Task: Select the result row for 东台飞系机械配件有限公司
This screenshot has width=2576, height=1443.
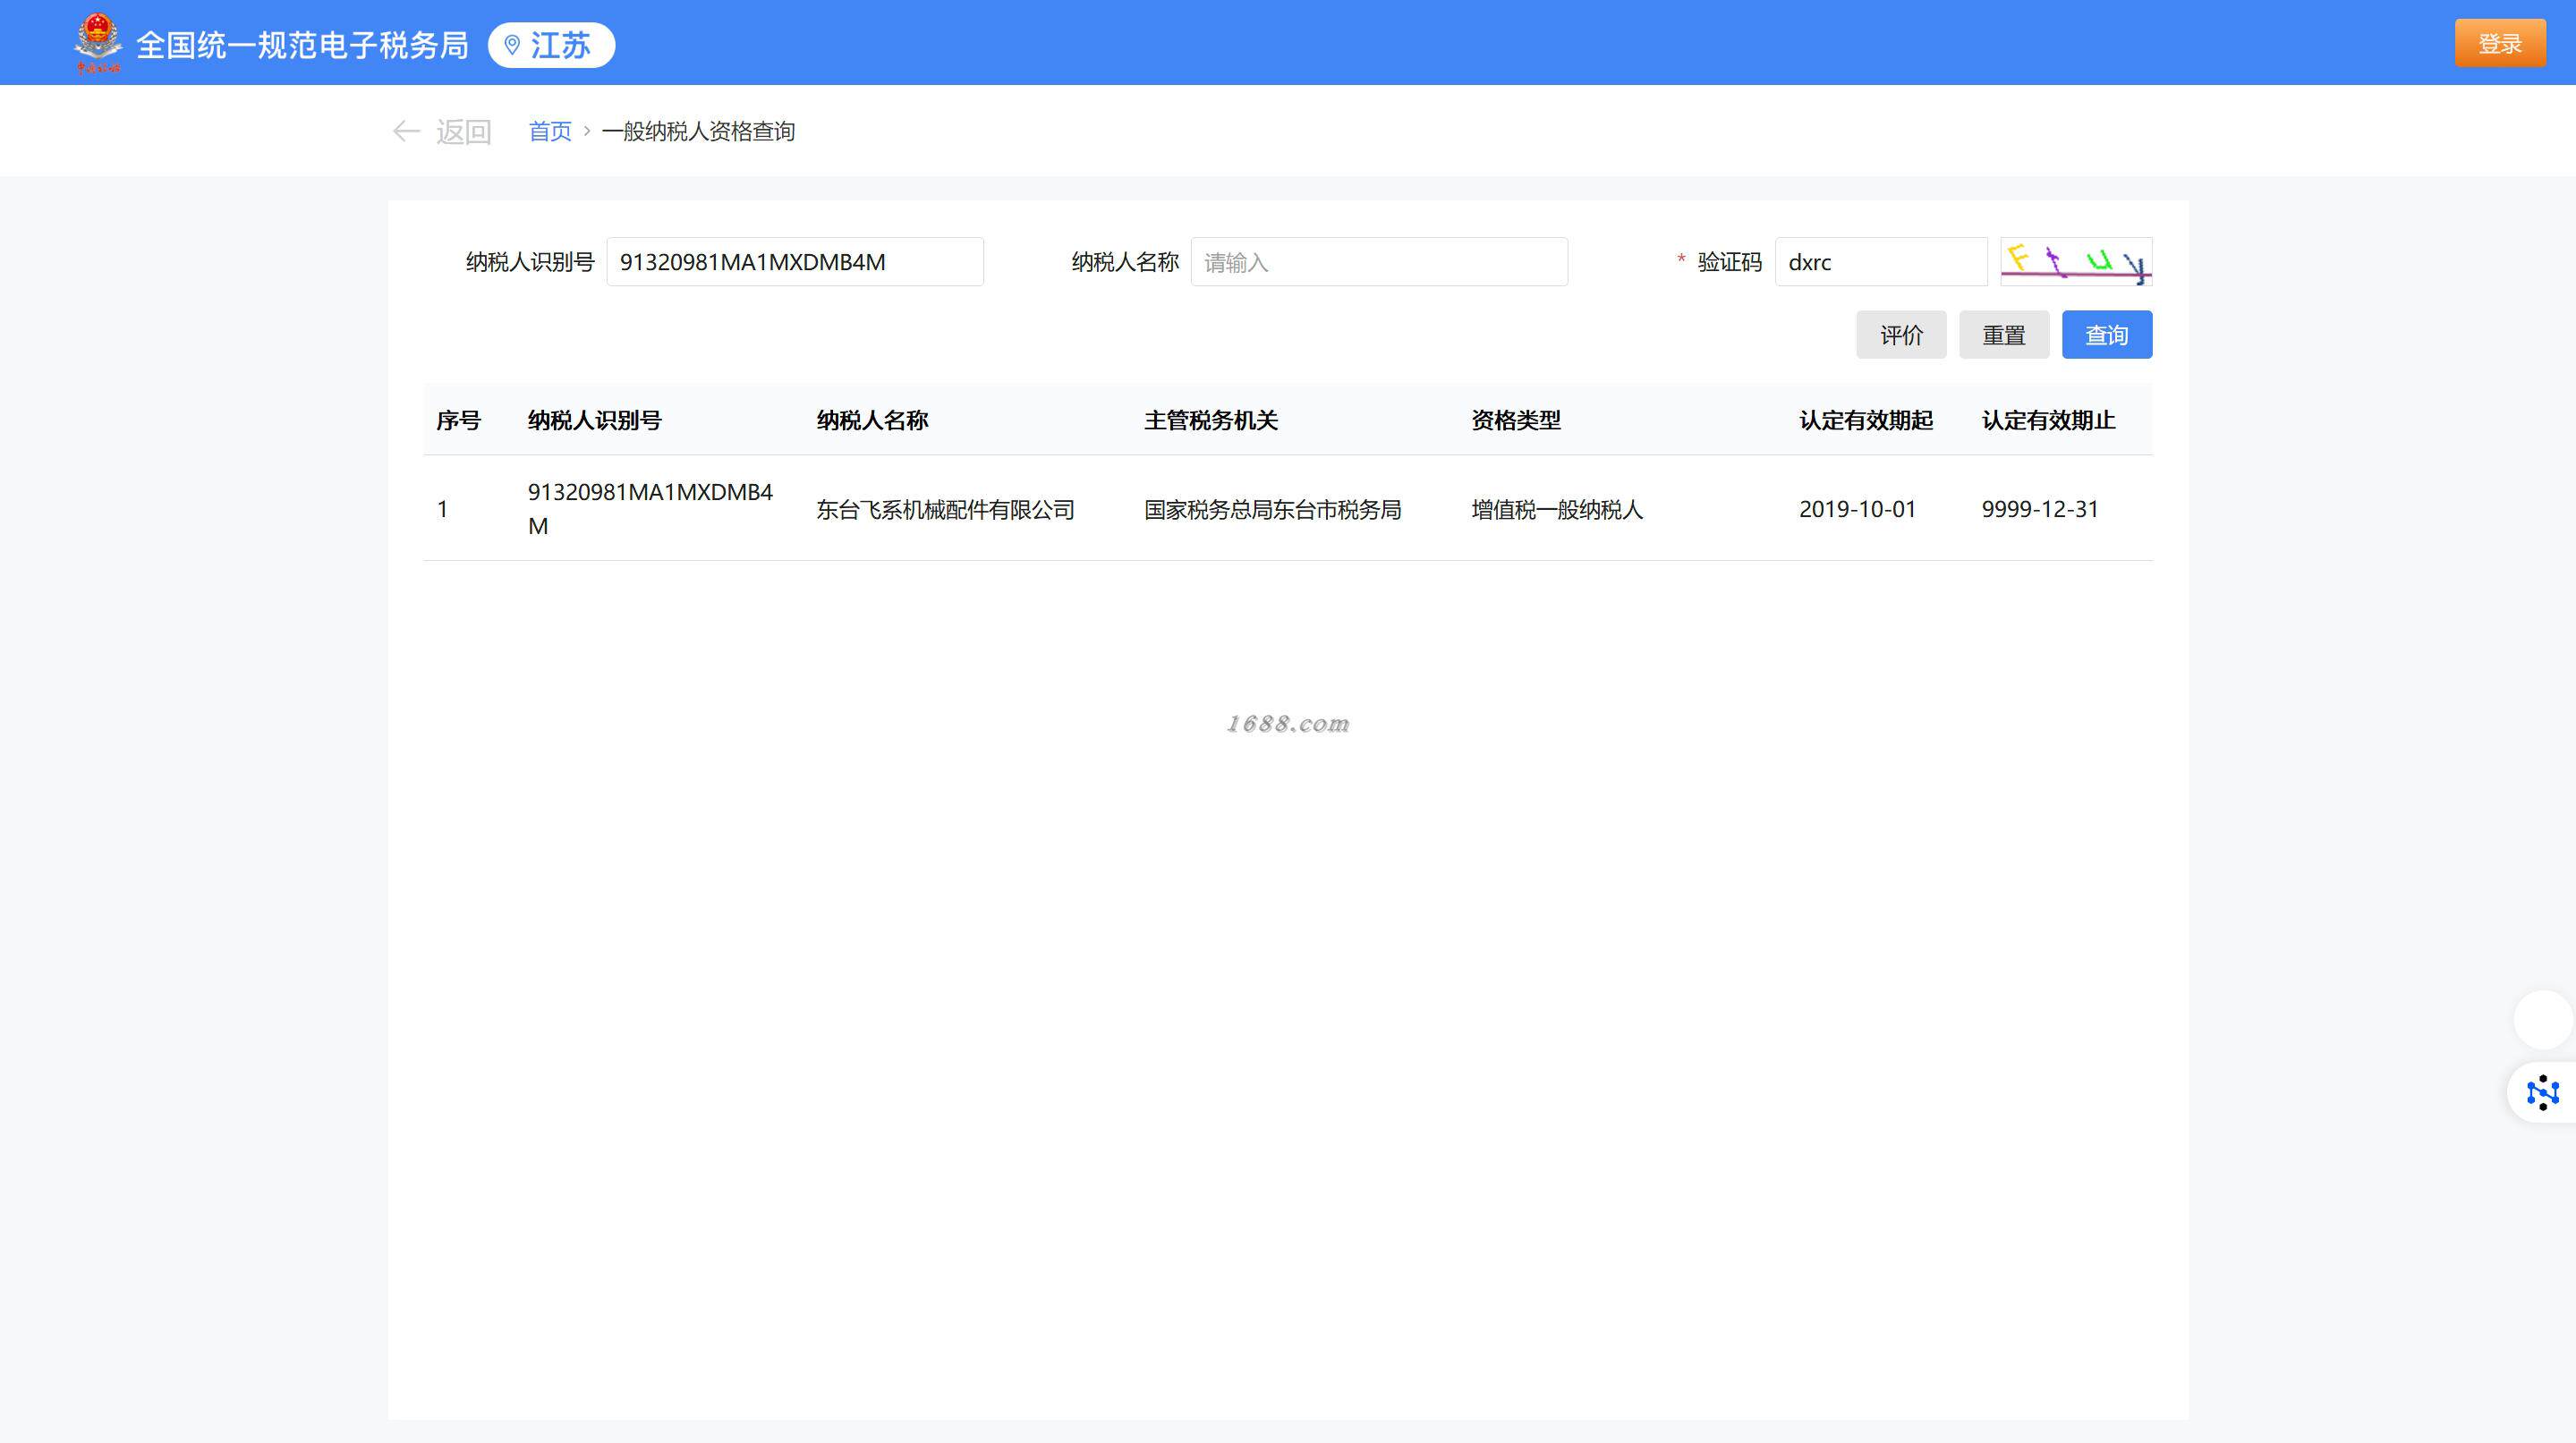Action: point(945,509)
